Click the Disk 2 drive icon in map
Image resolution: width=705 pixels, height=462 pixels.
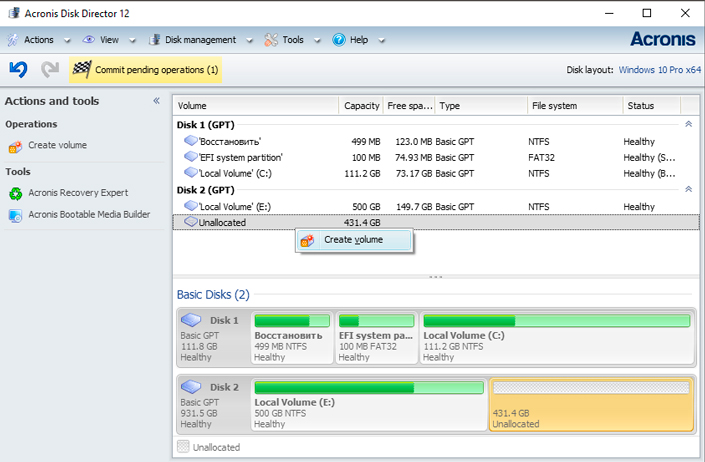[191, 386]
